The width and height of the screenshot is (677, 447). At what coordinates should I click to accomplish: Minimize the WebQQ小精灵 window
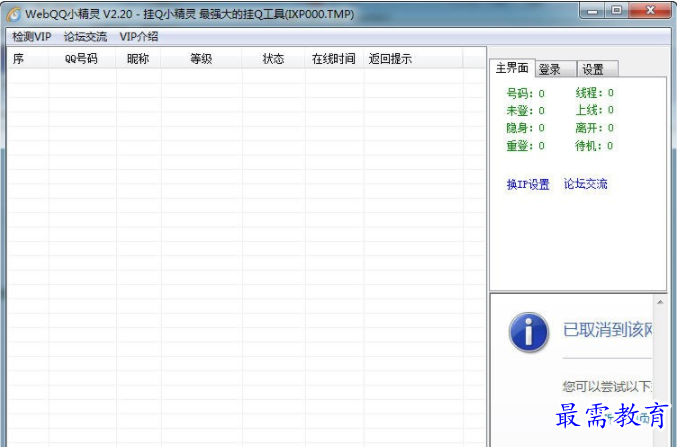pos(592,11)
